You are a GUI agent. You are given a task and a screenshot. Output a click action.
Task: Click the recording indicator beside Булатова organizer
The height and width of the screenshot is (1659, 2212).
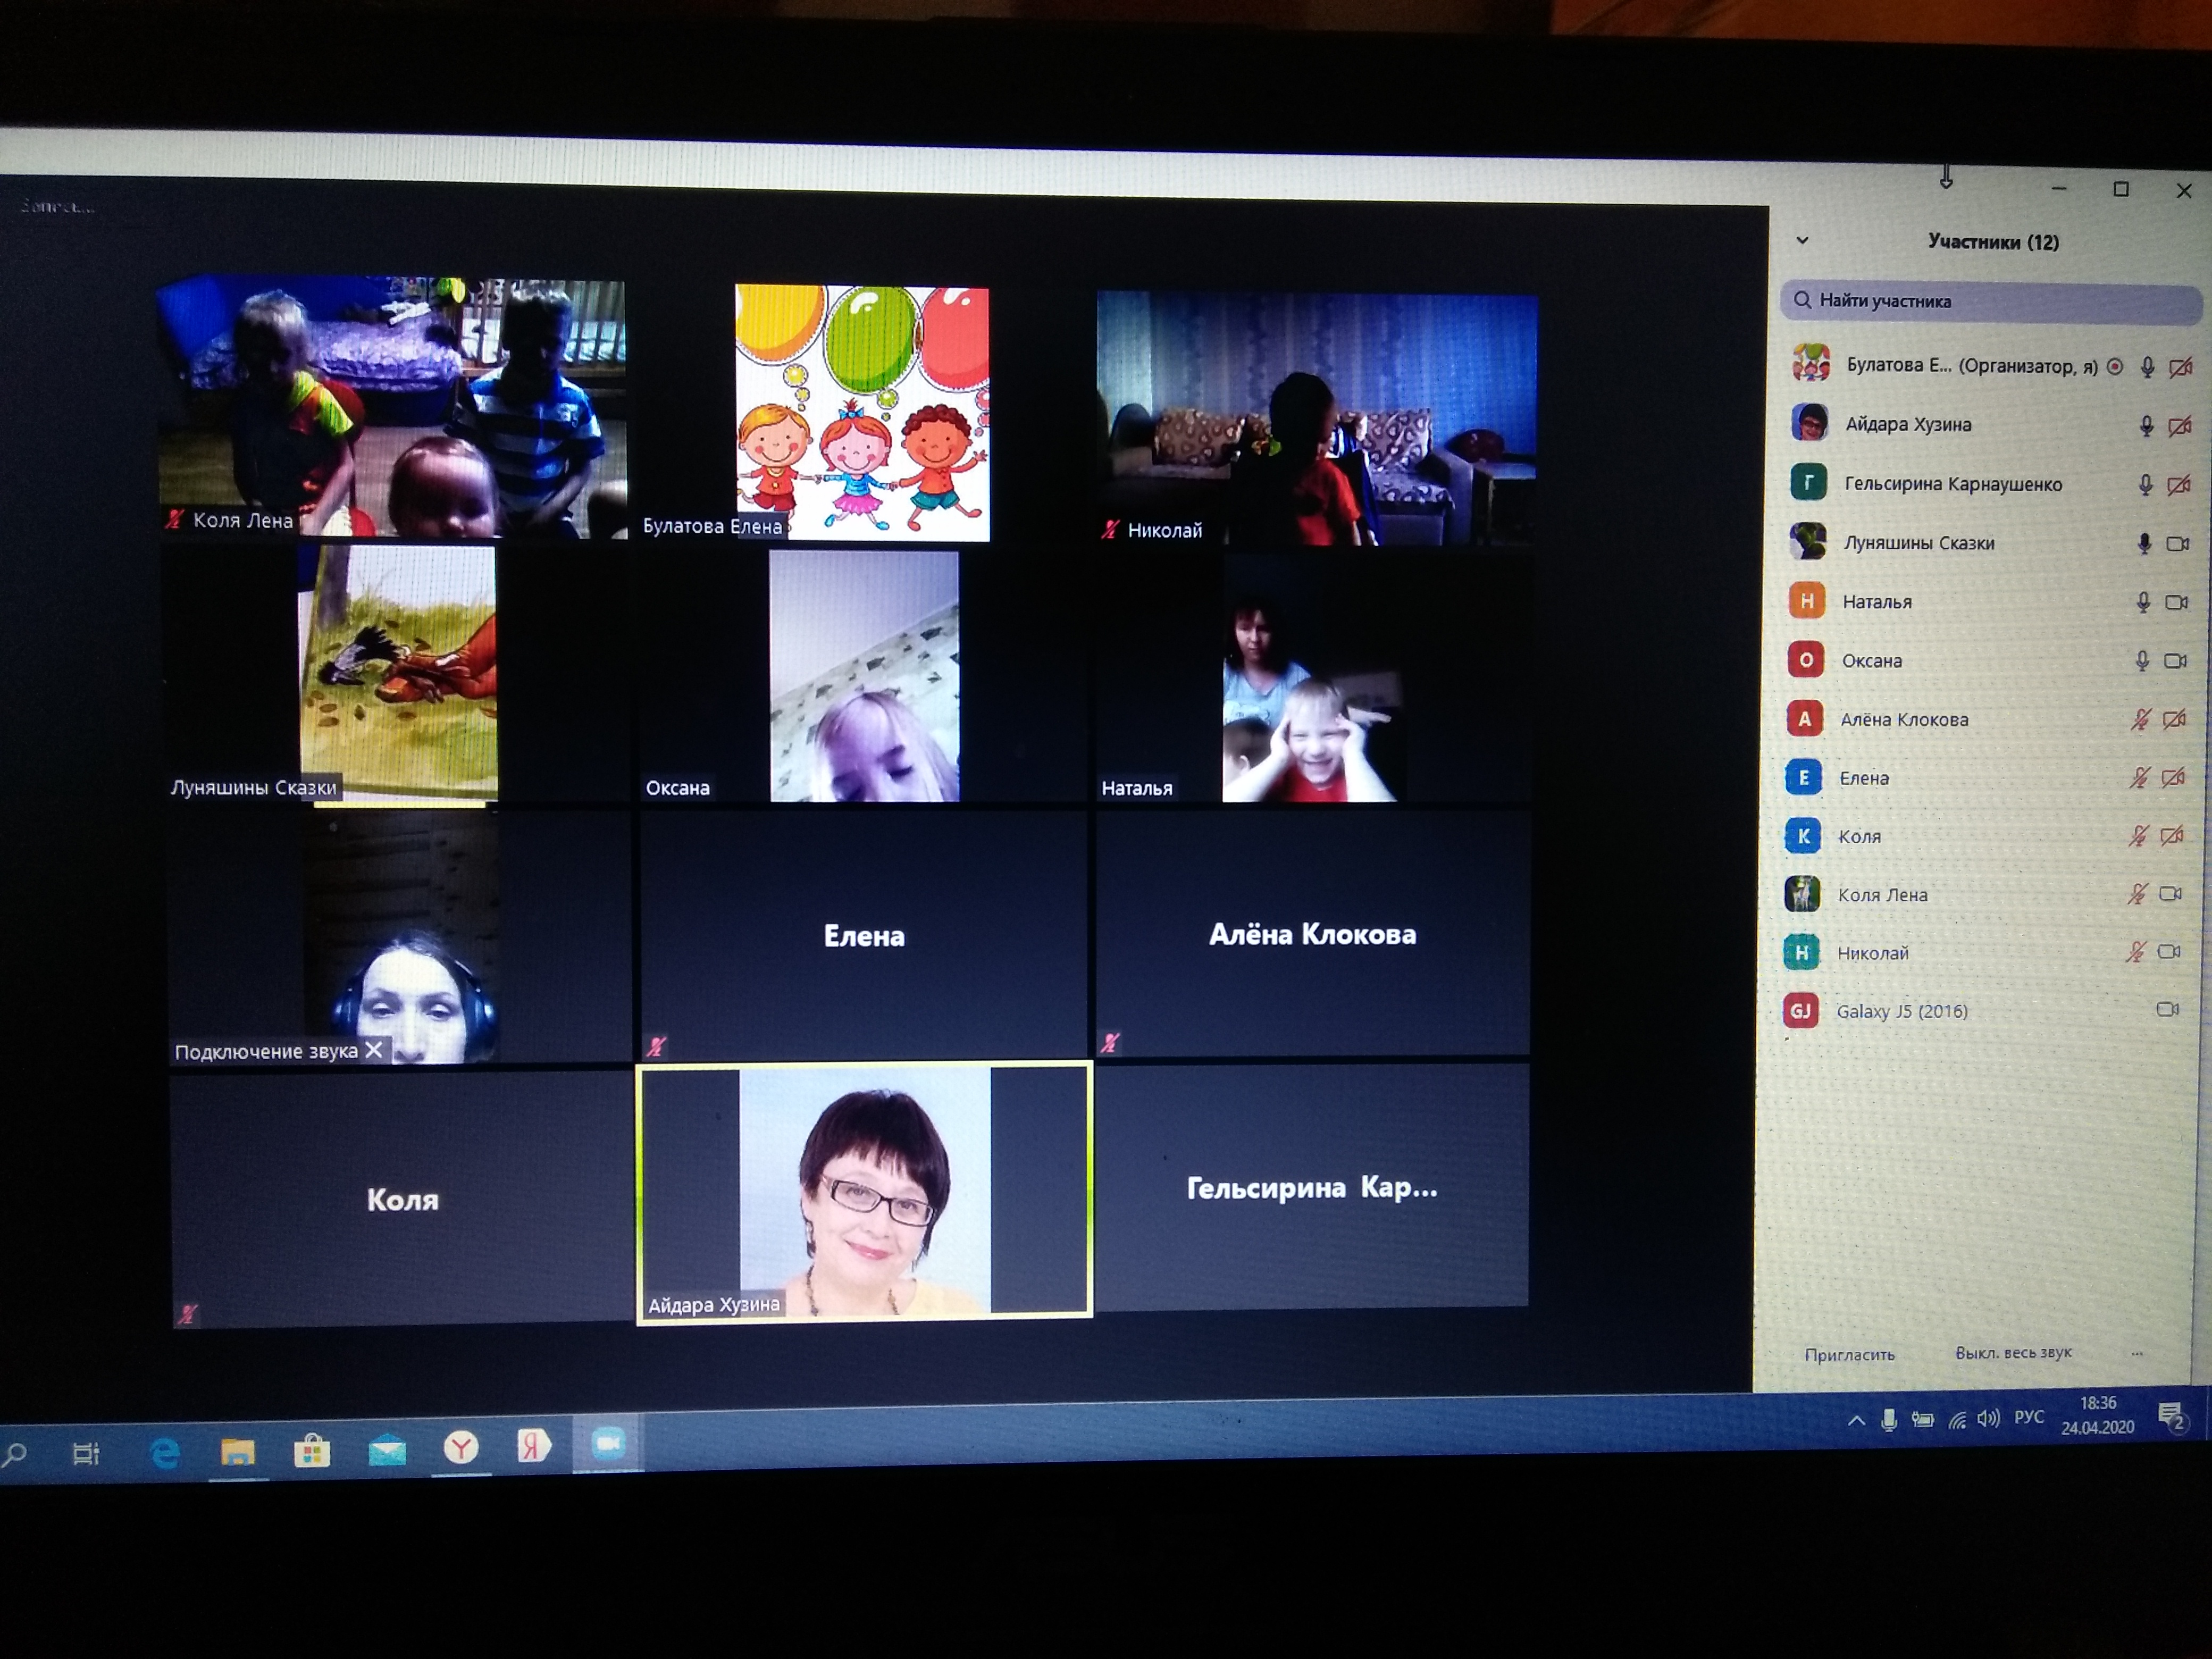(x=2114, y=367)
